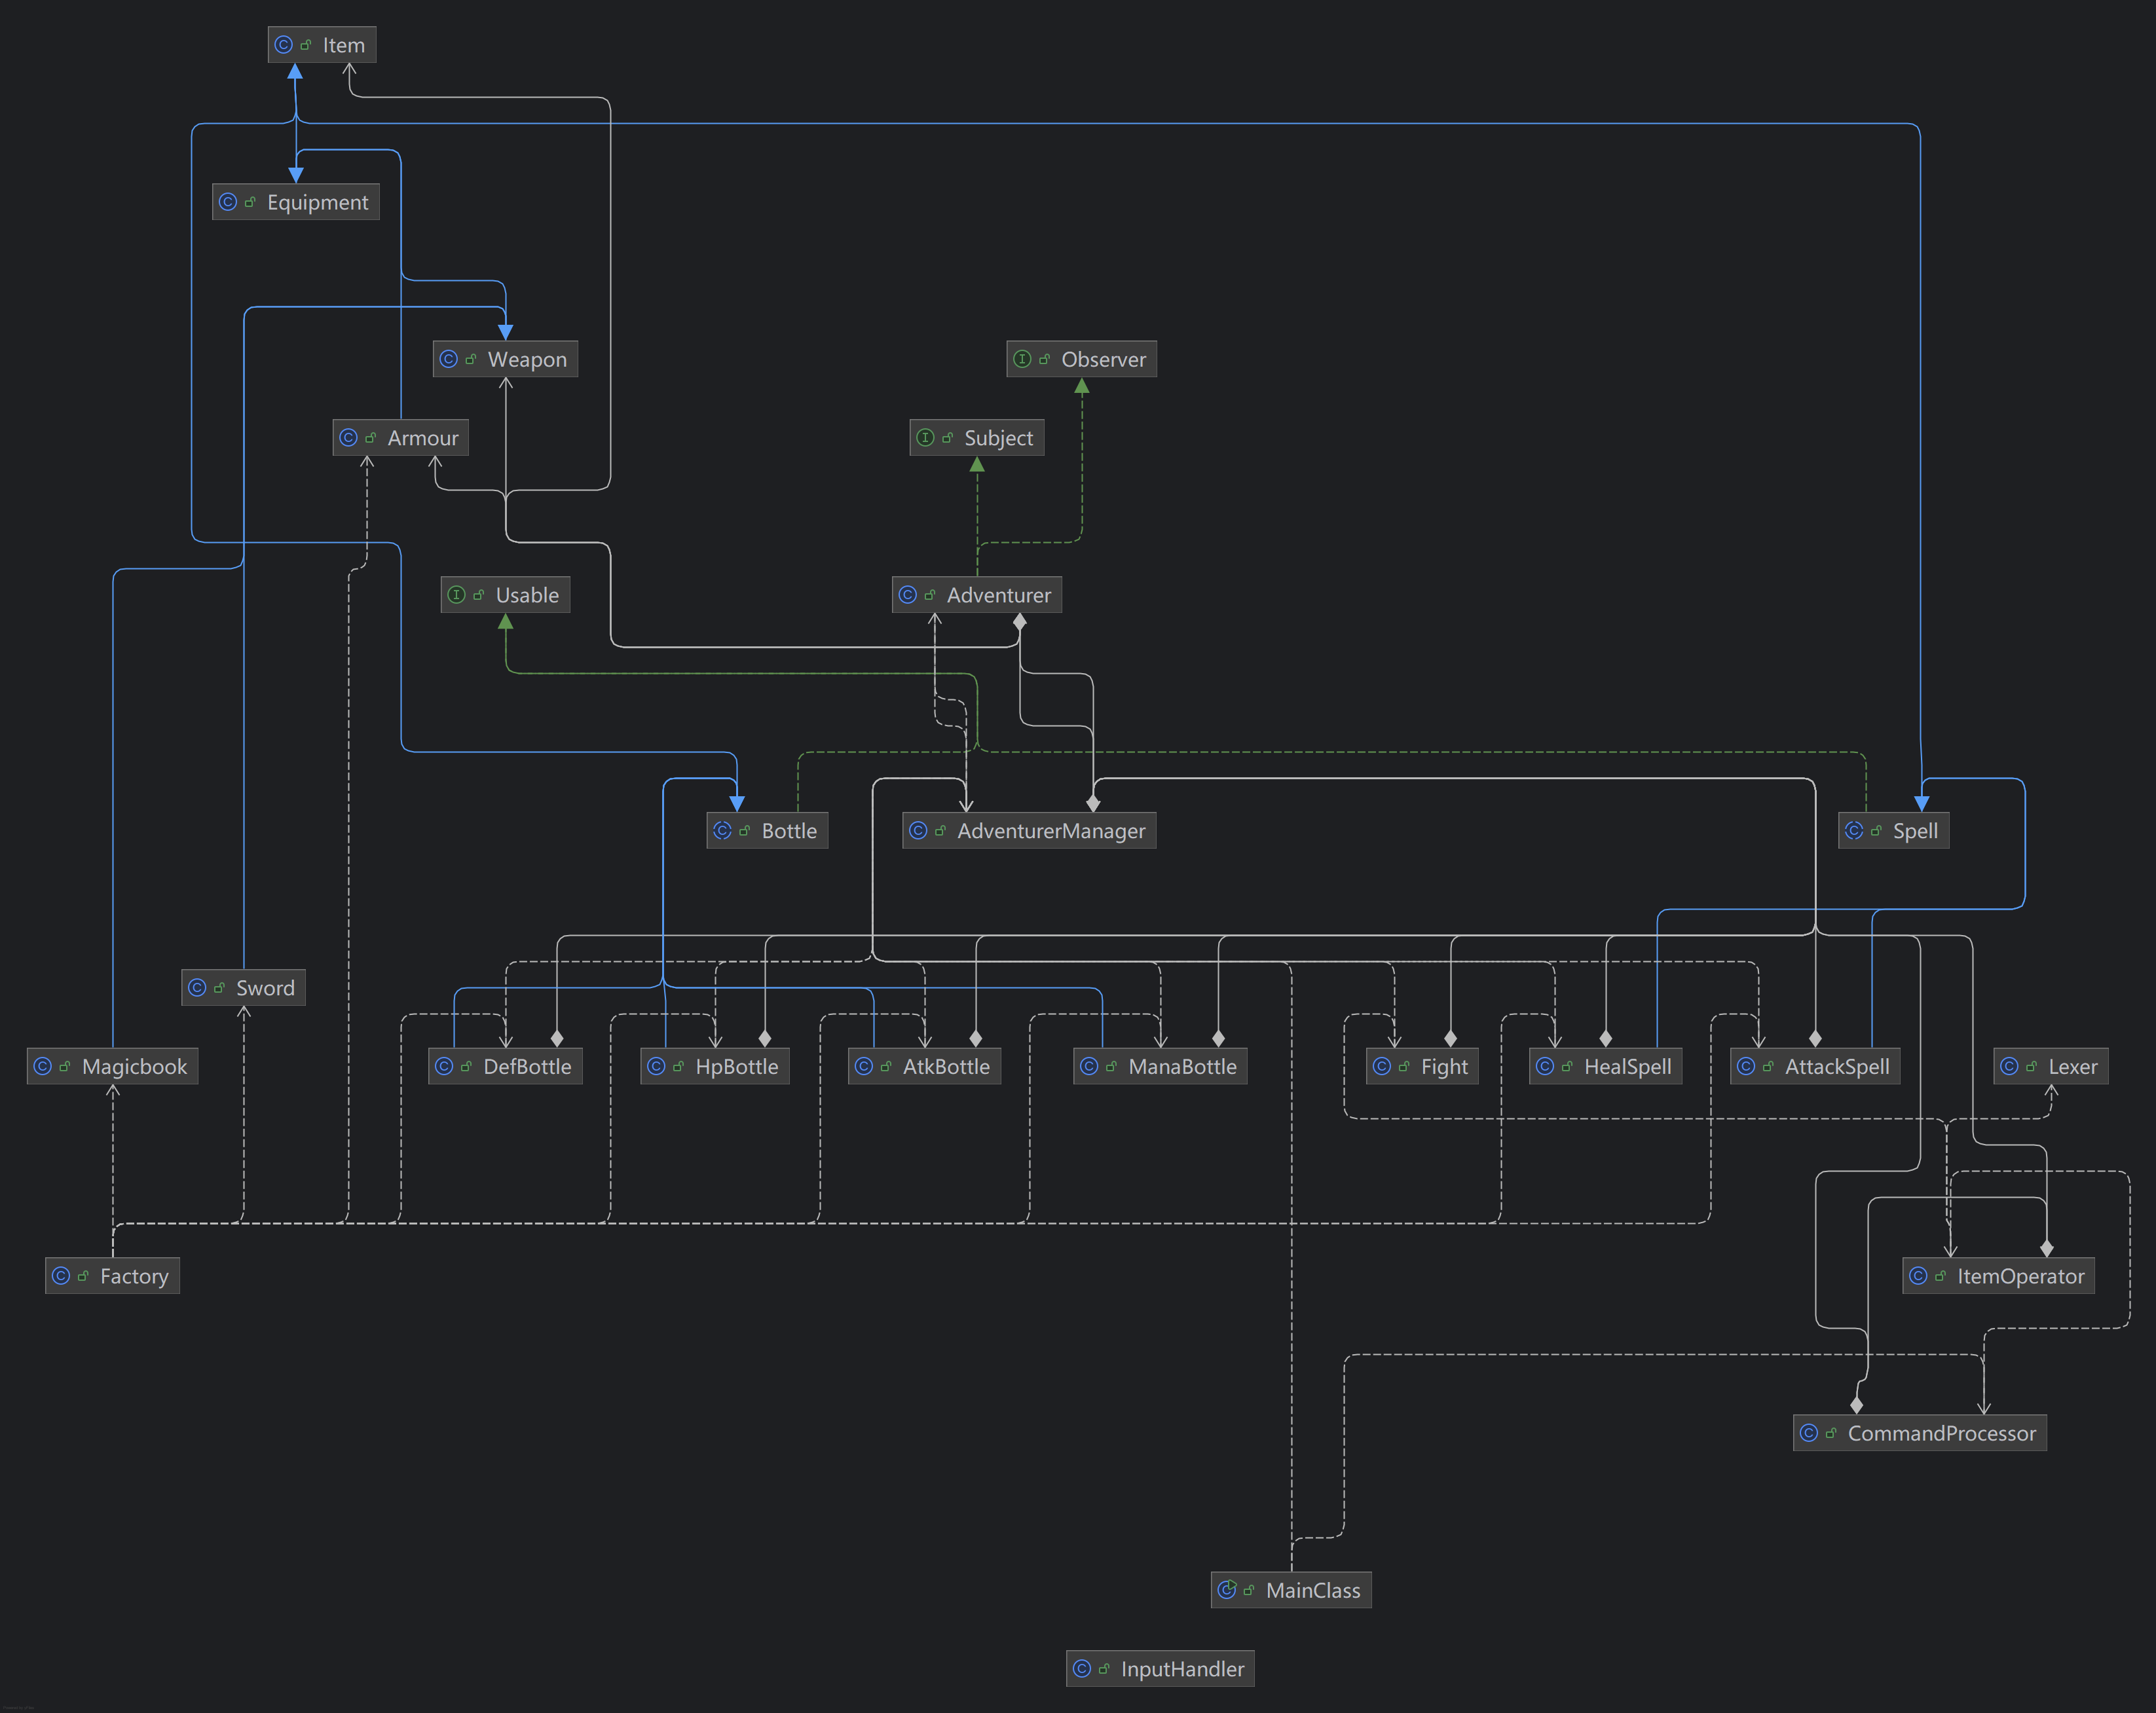Click the class icon on ManaBottle node
This screenshot has height=1713, width=2156.
click(1090, 1066)
